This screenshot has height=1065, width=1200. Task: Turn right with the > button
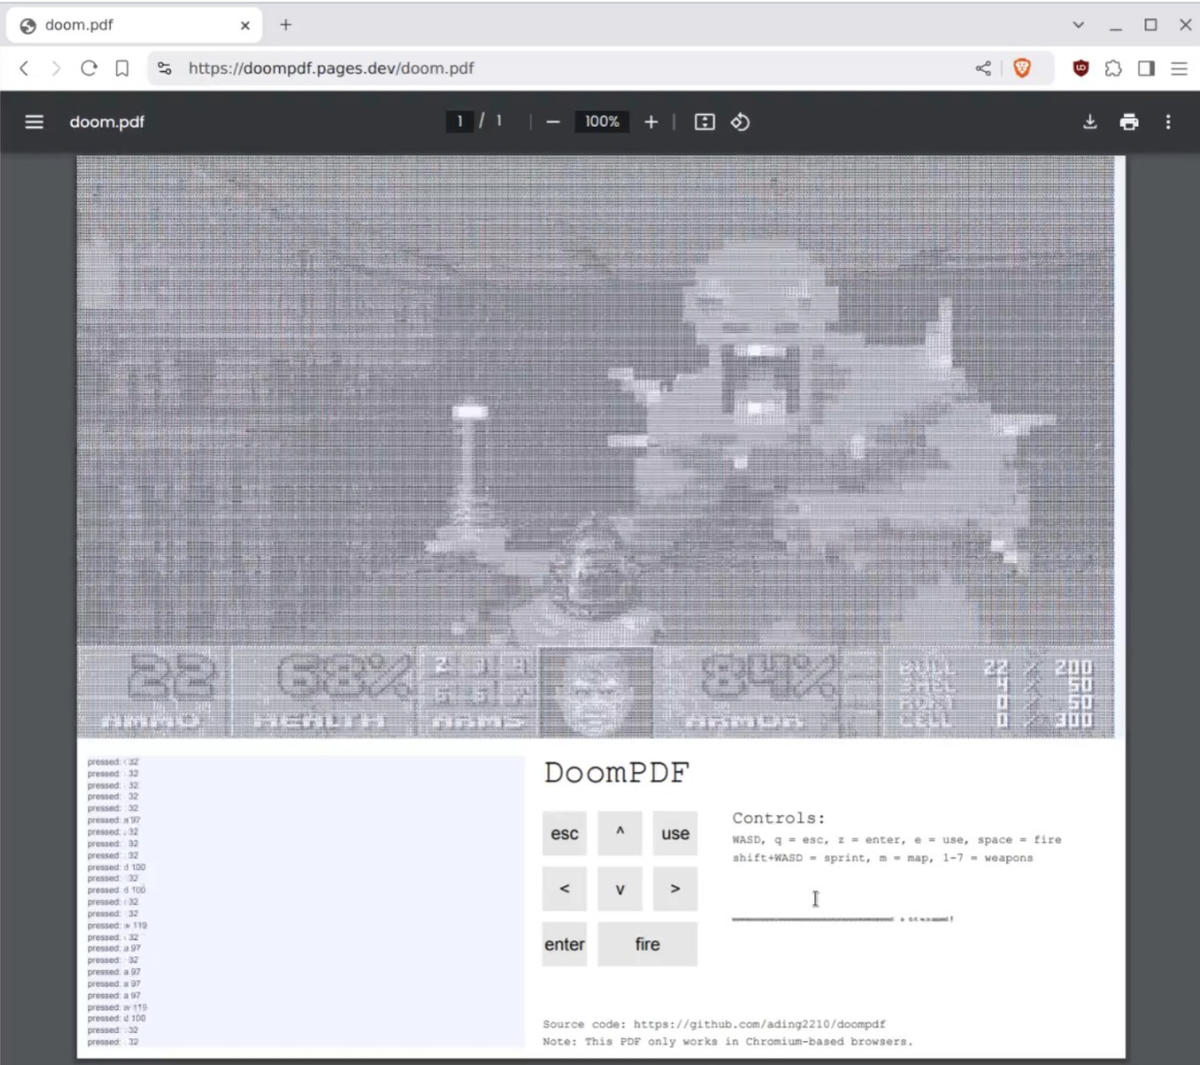[x=675, y=889]
